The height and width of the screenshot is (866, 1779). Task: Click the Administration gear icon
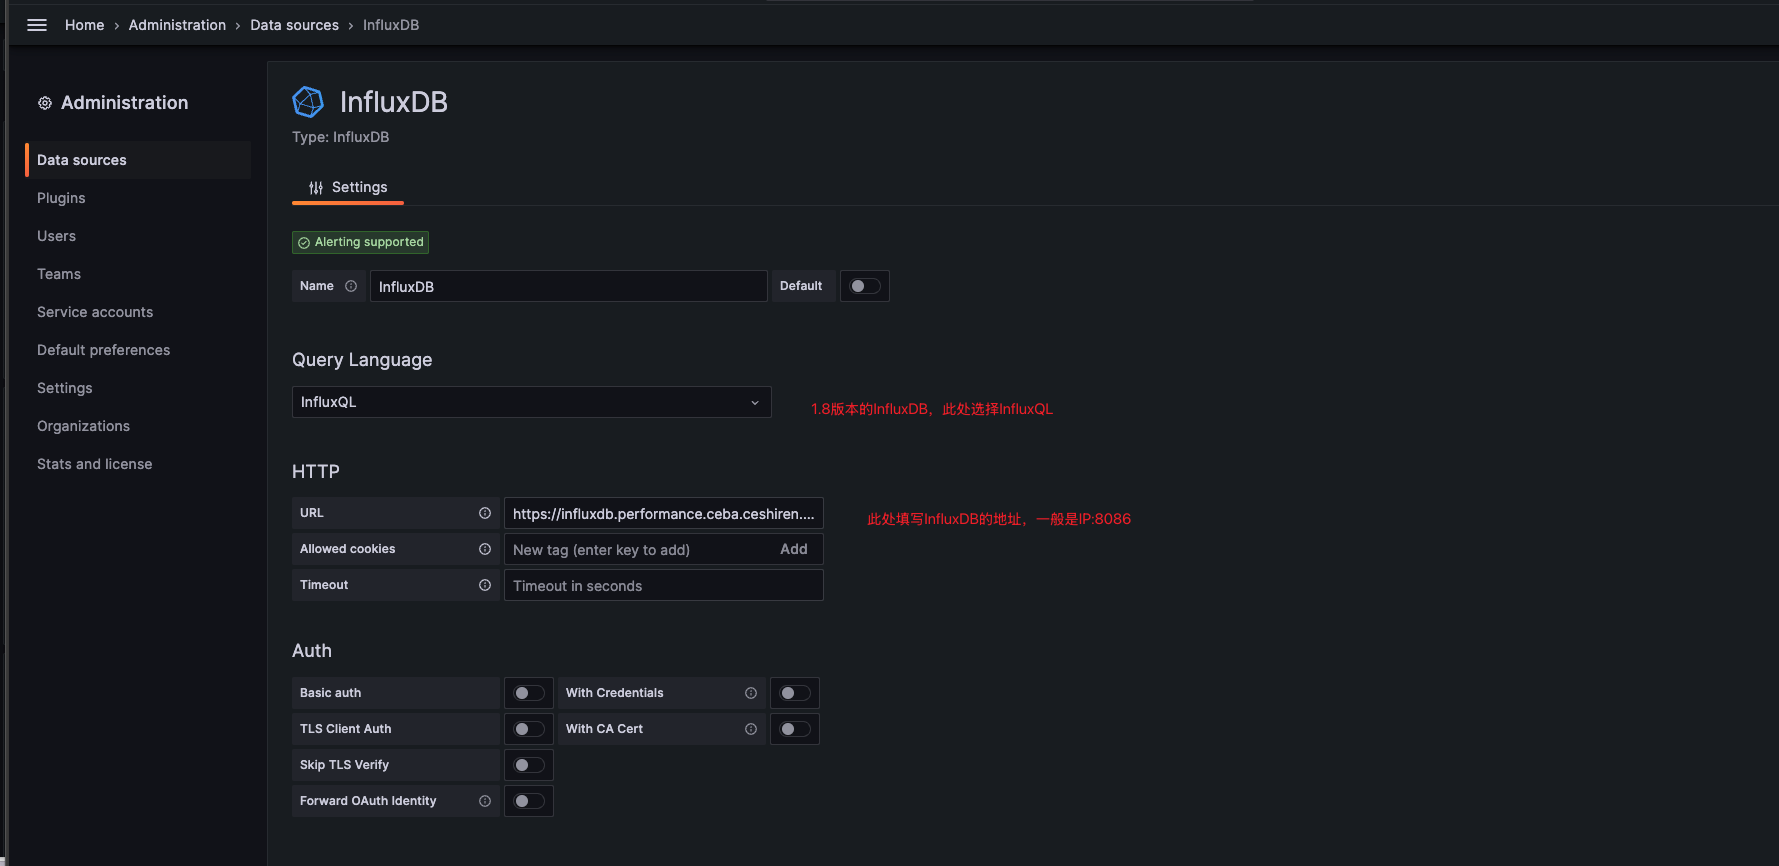[x=45, y=103]
